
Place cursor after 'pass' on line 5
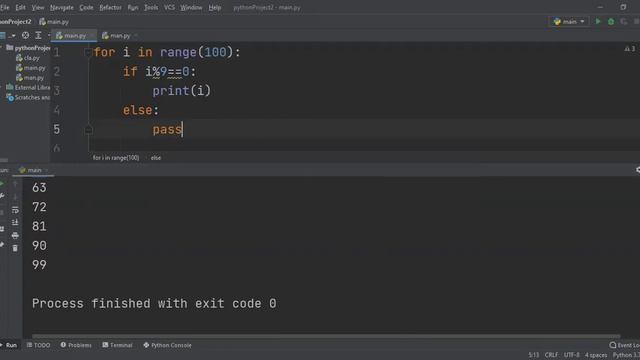(x=182, y=130)
